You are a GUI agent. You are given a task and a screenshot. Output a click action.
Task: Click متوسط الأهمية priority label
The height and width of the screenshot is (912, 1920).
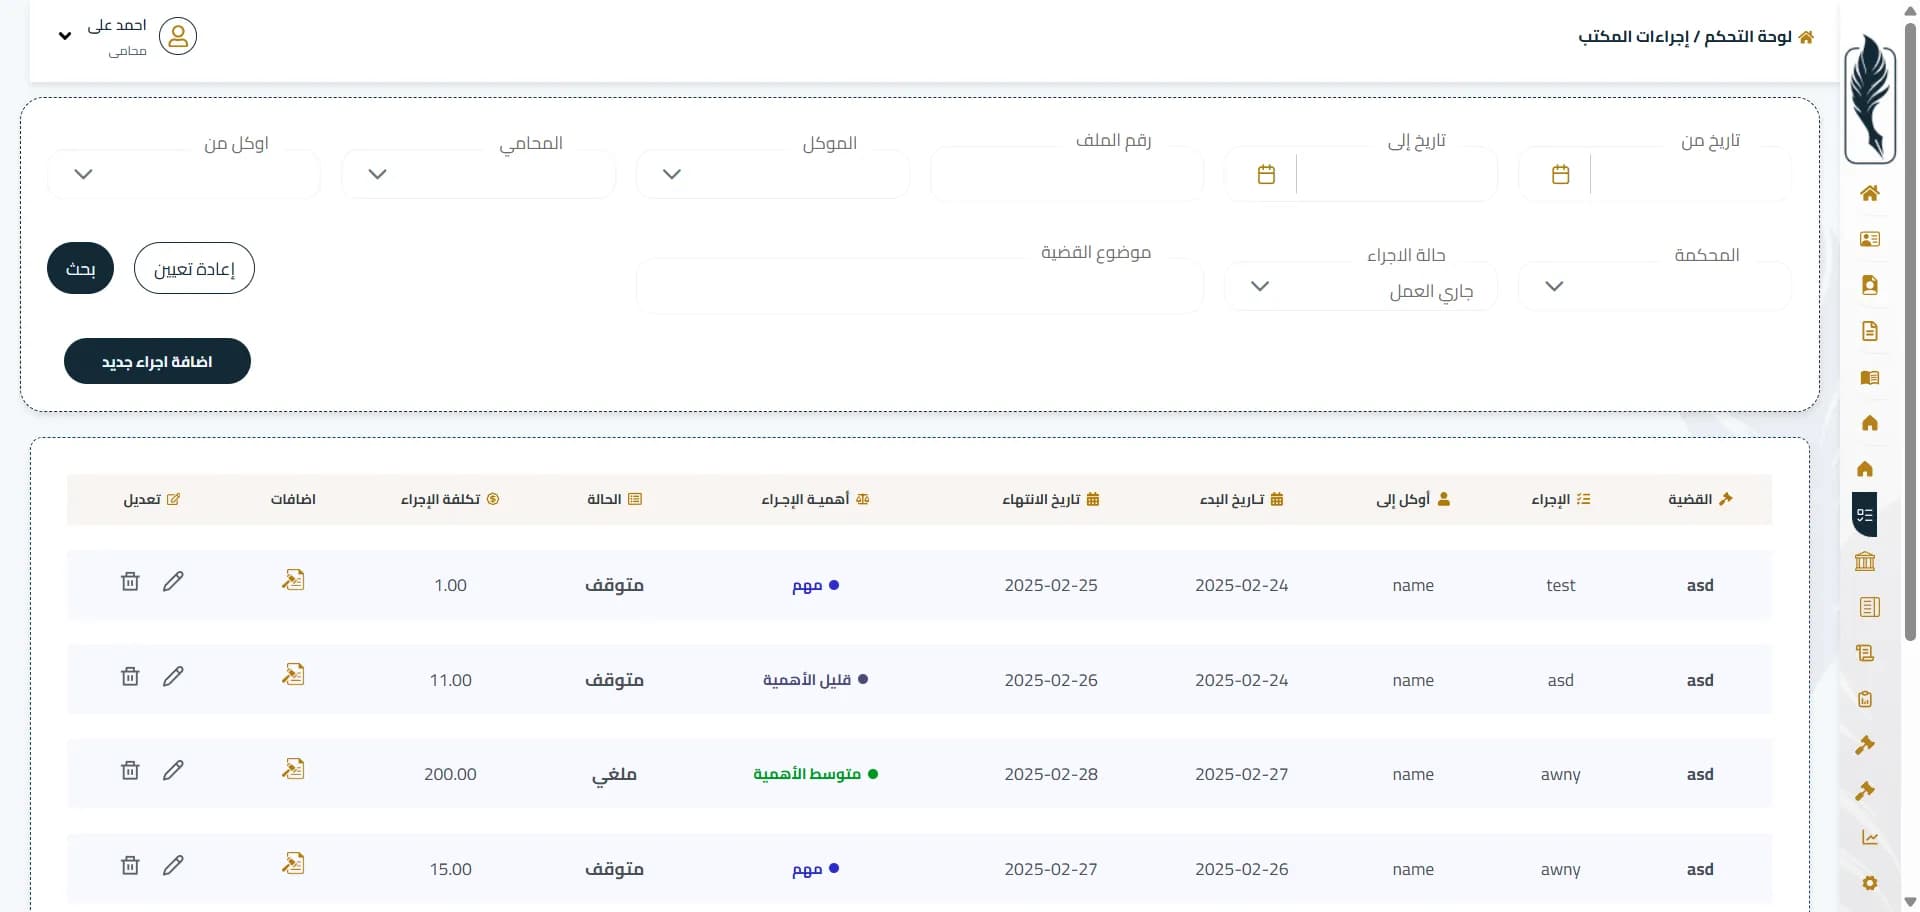[815, 774]
